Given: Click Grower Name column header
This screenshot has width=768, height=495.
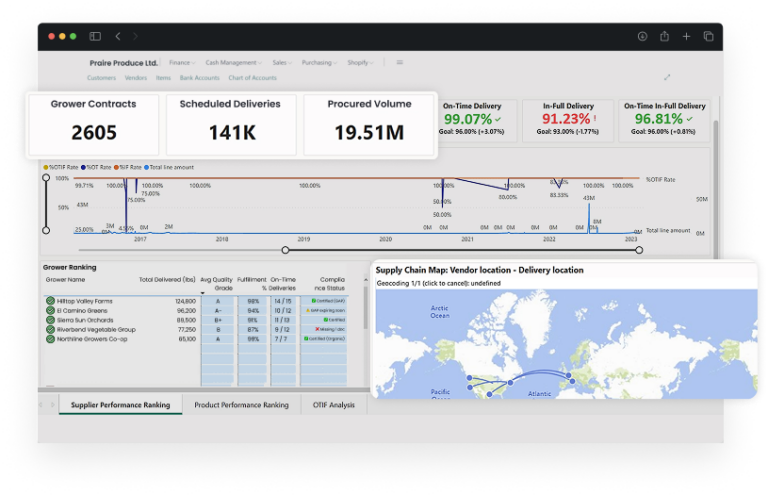Looking at the screenshot, I should [65, 280].
